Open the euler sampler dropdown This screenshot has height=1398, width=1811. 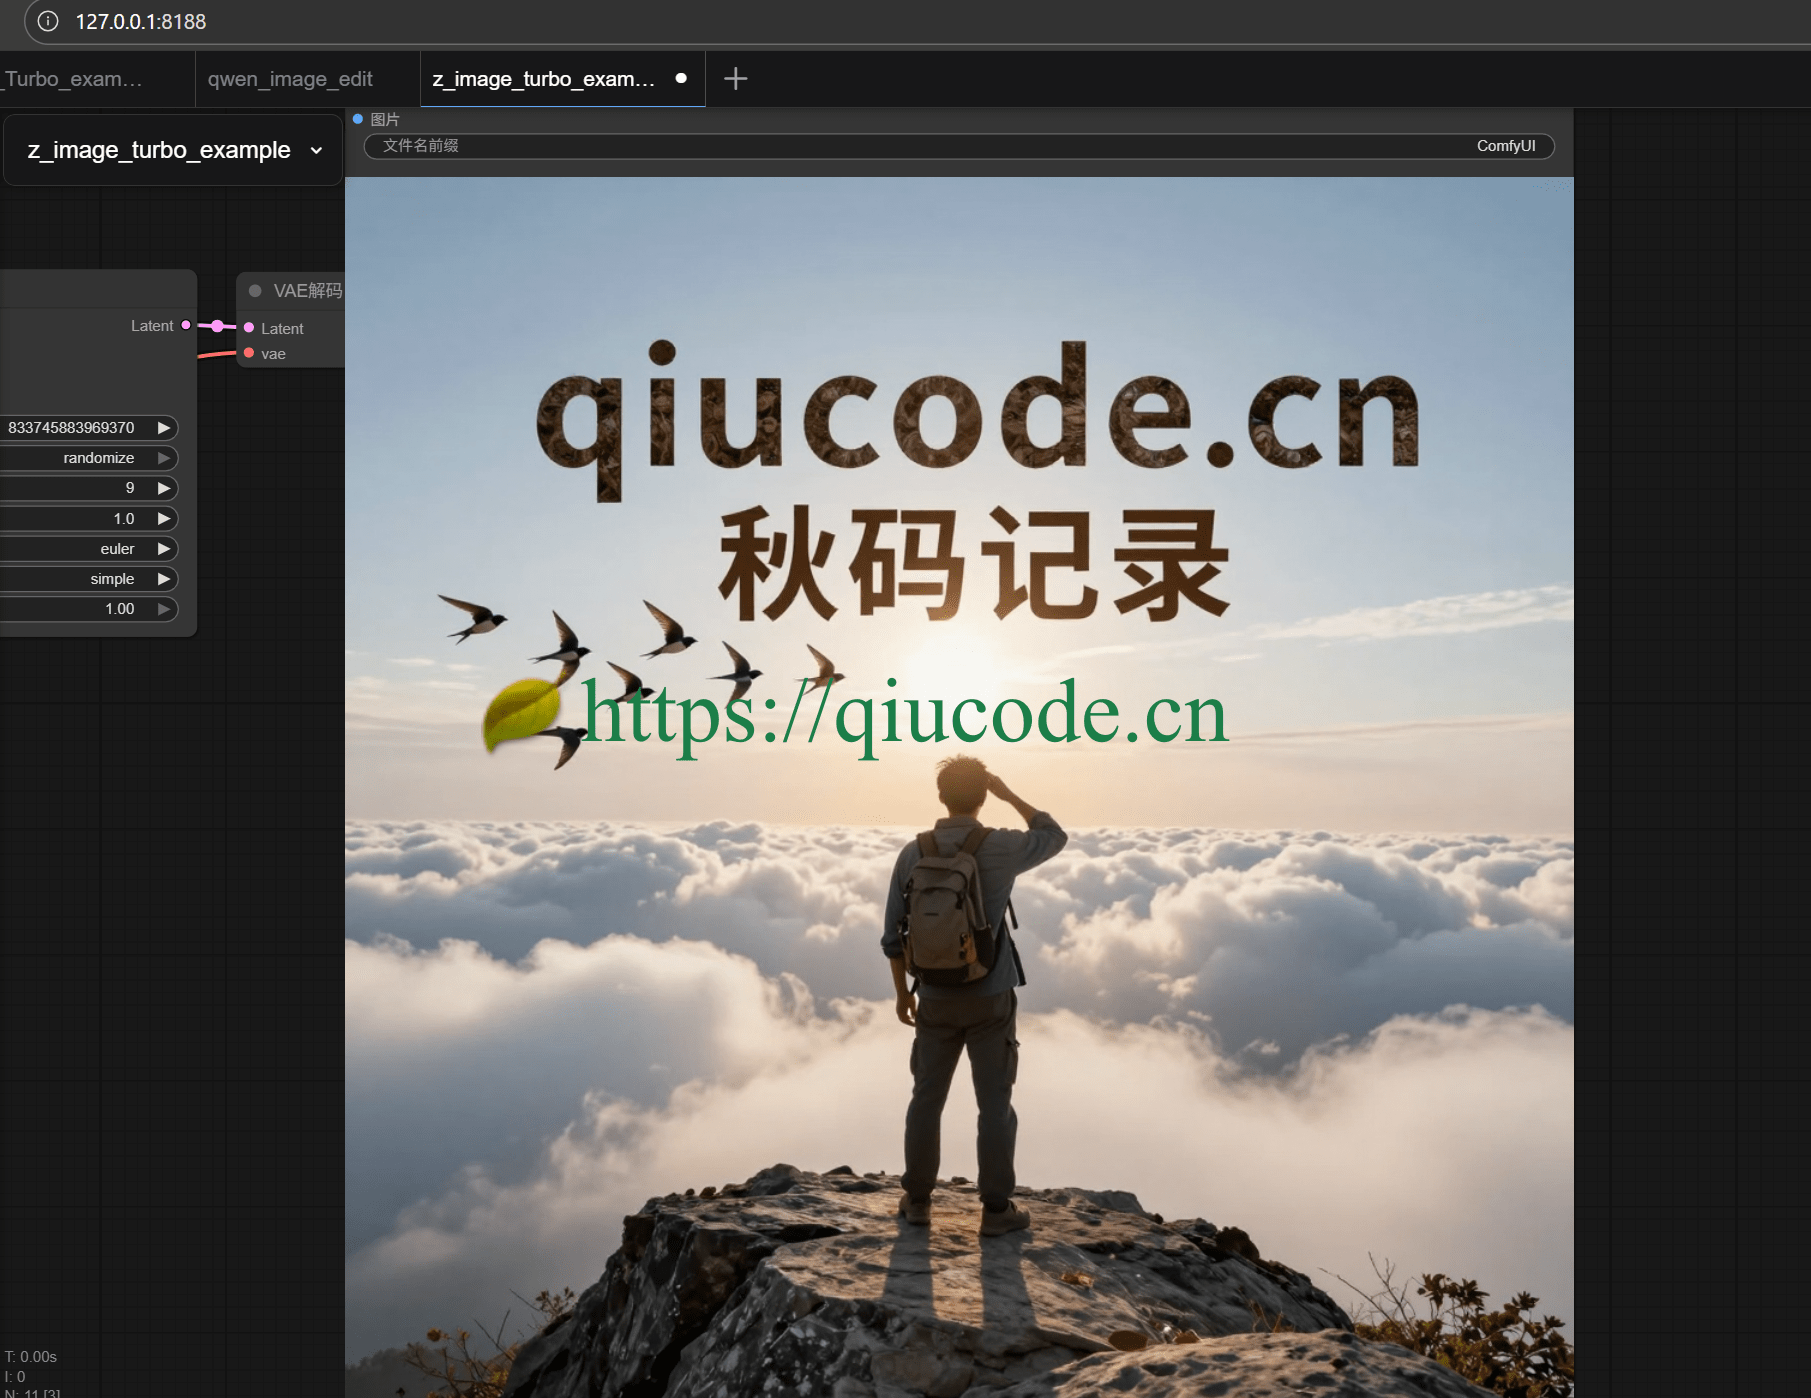[x=117, y=548]
